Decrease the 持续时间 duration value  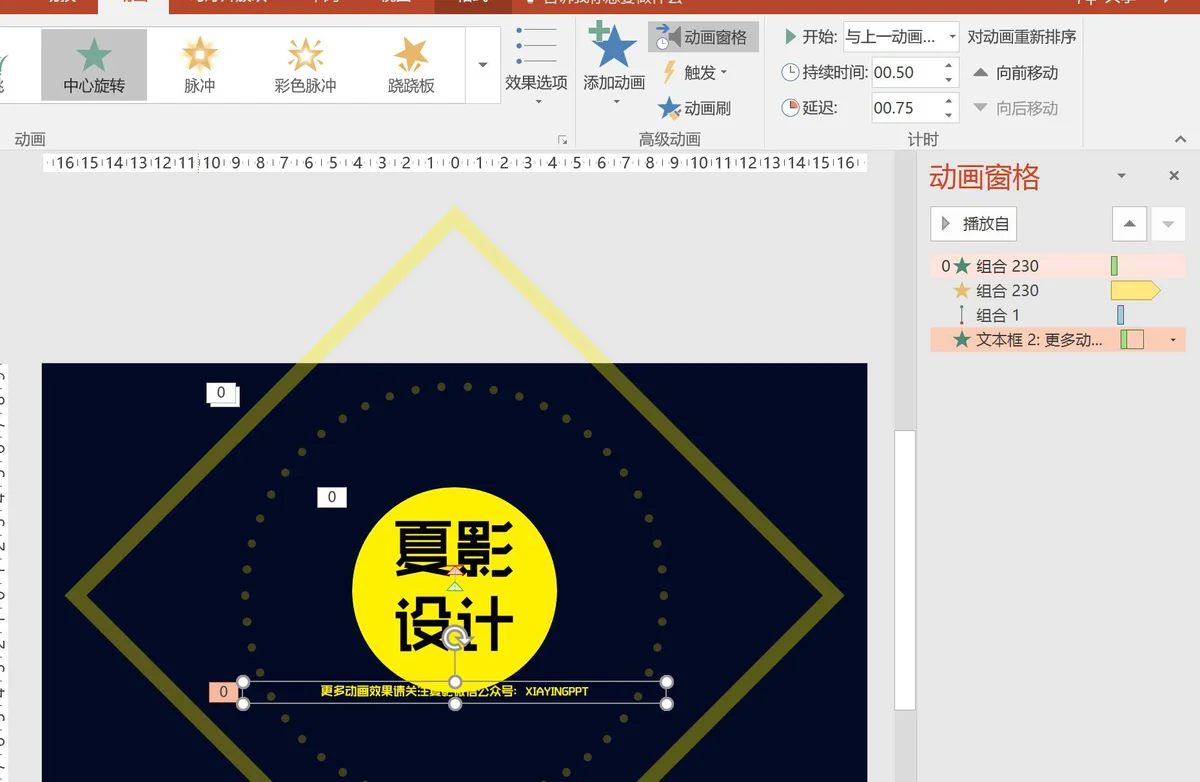[x=949, y=79]
